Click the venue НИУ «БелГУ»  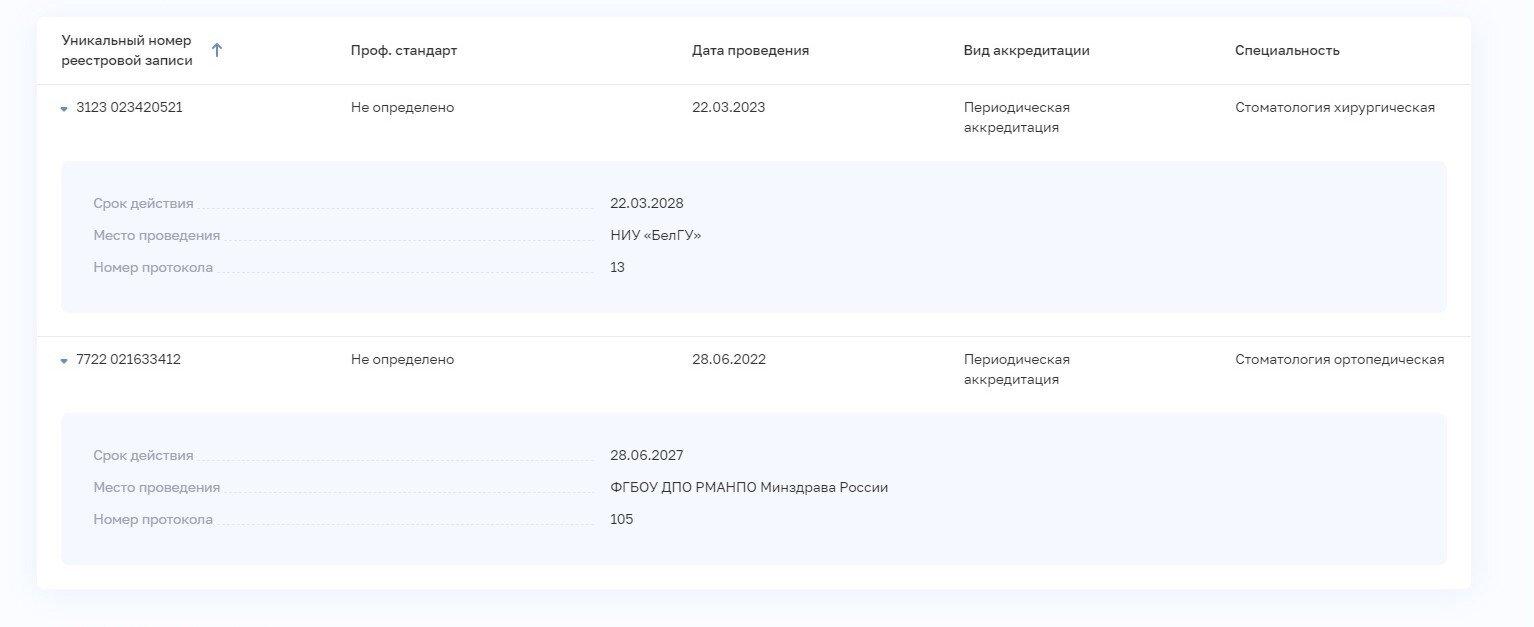click(x=656, y=235)
